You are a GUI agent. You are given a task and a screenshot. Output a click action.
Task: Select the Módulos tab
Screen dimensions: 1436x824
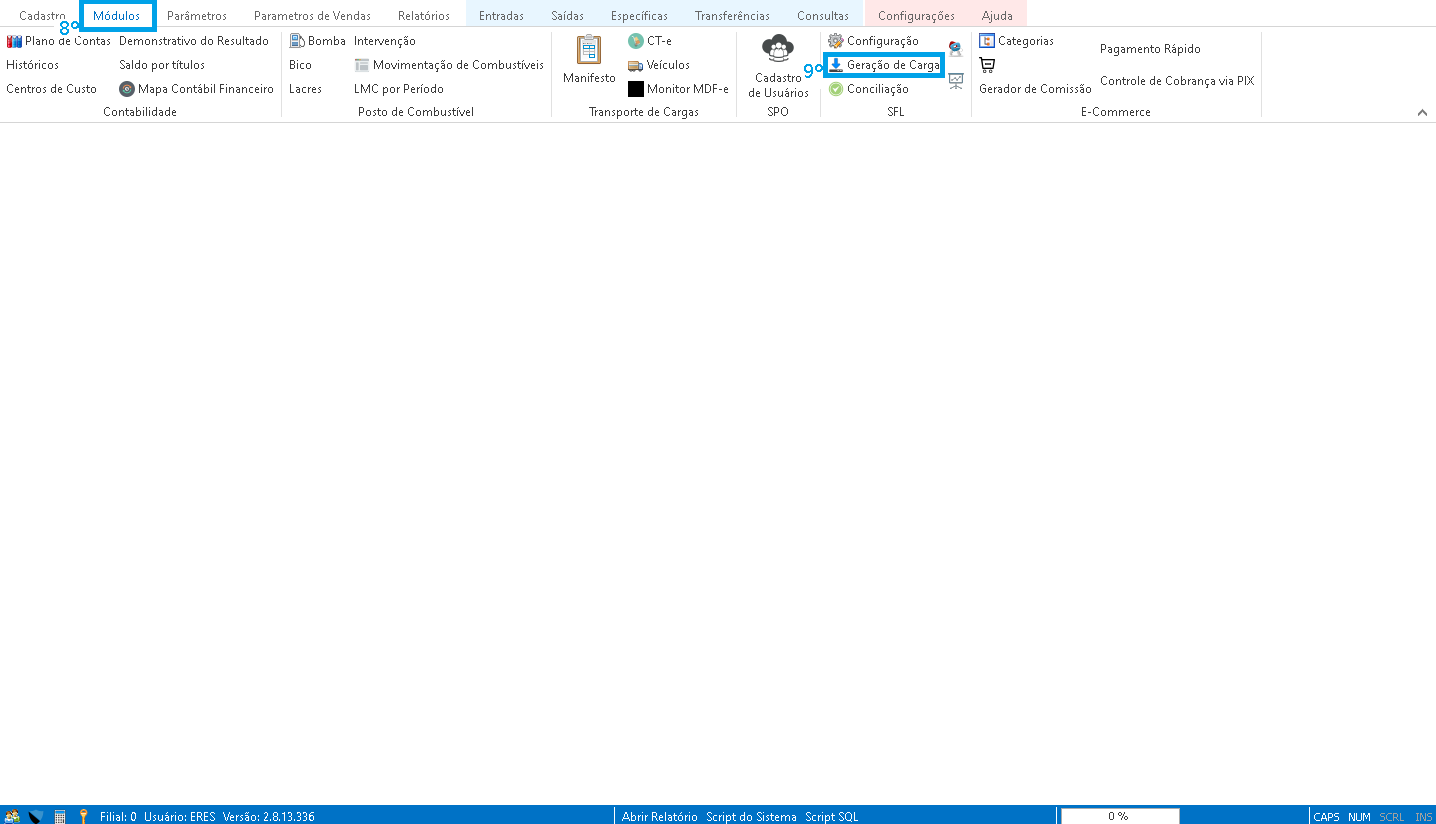coord(117,16)
